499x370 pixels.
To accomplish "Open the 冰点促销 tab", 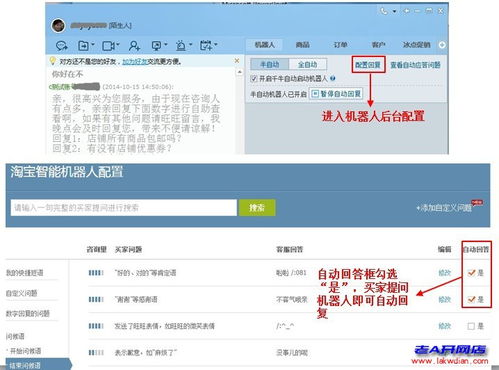I will tap(417, 45).
